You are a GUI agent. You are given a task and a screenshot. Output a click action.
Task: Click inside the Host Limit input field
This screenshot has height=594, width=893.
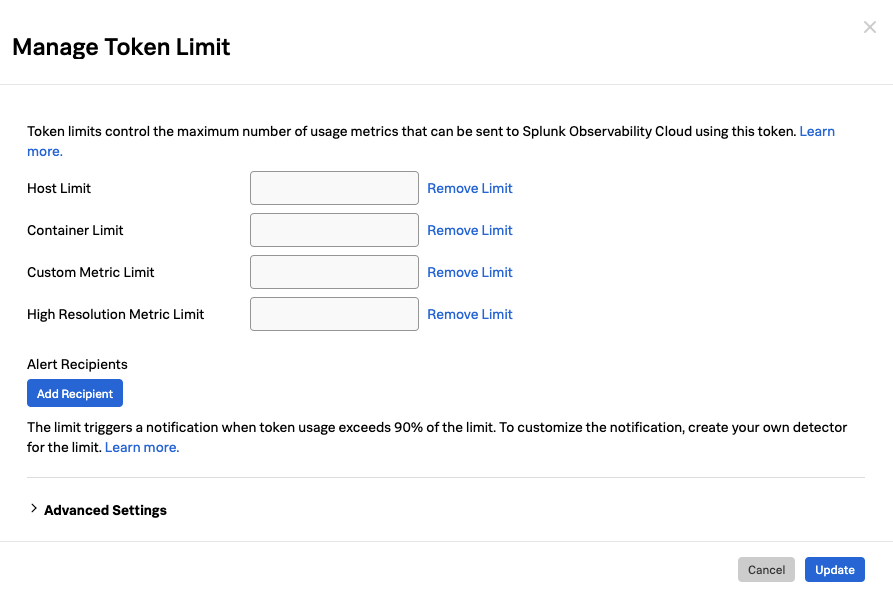point(334,188)
